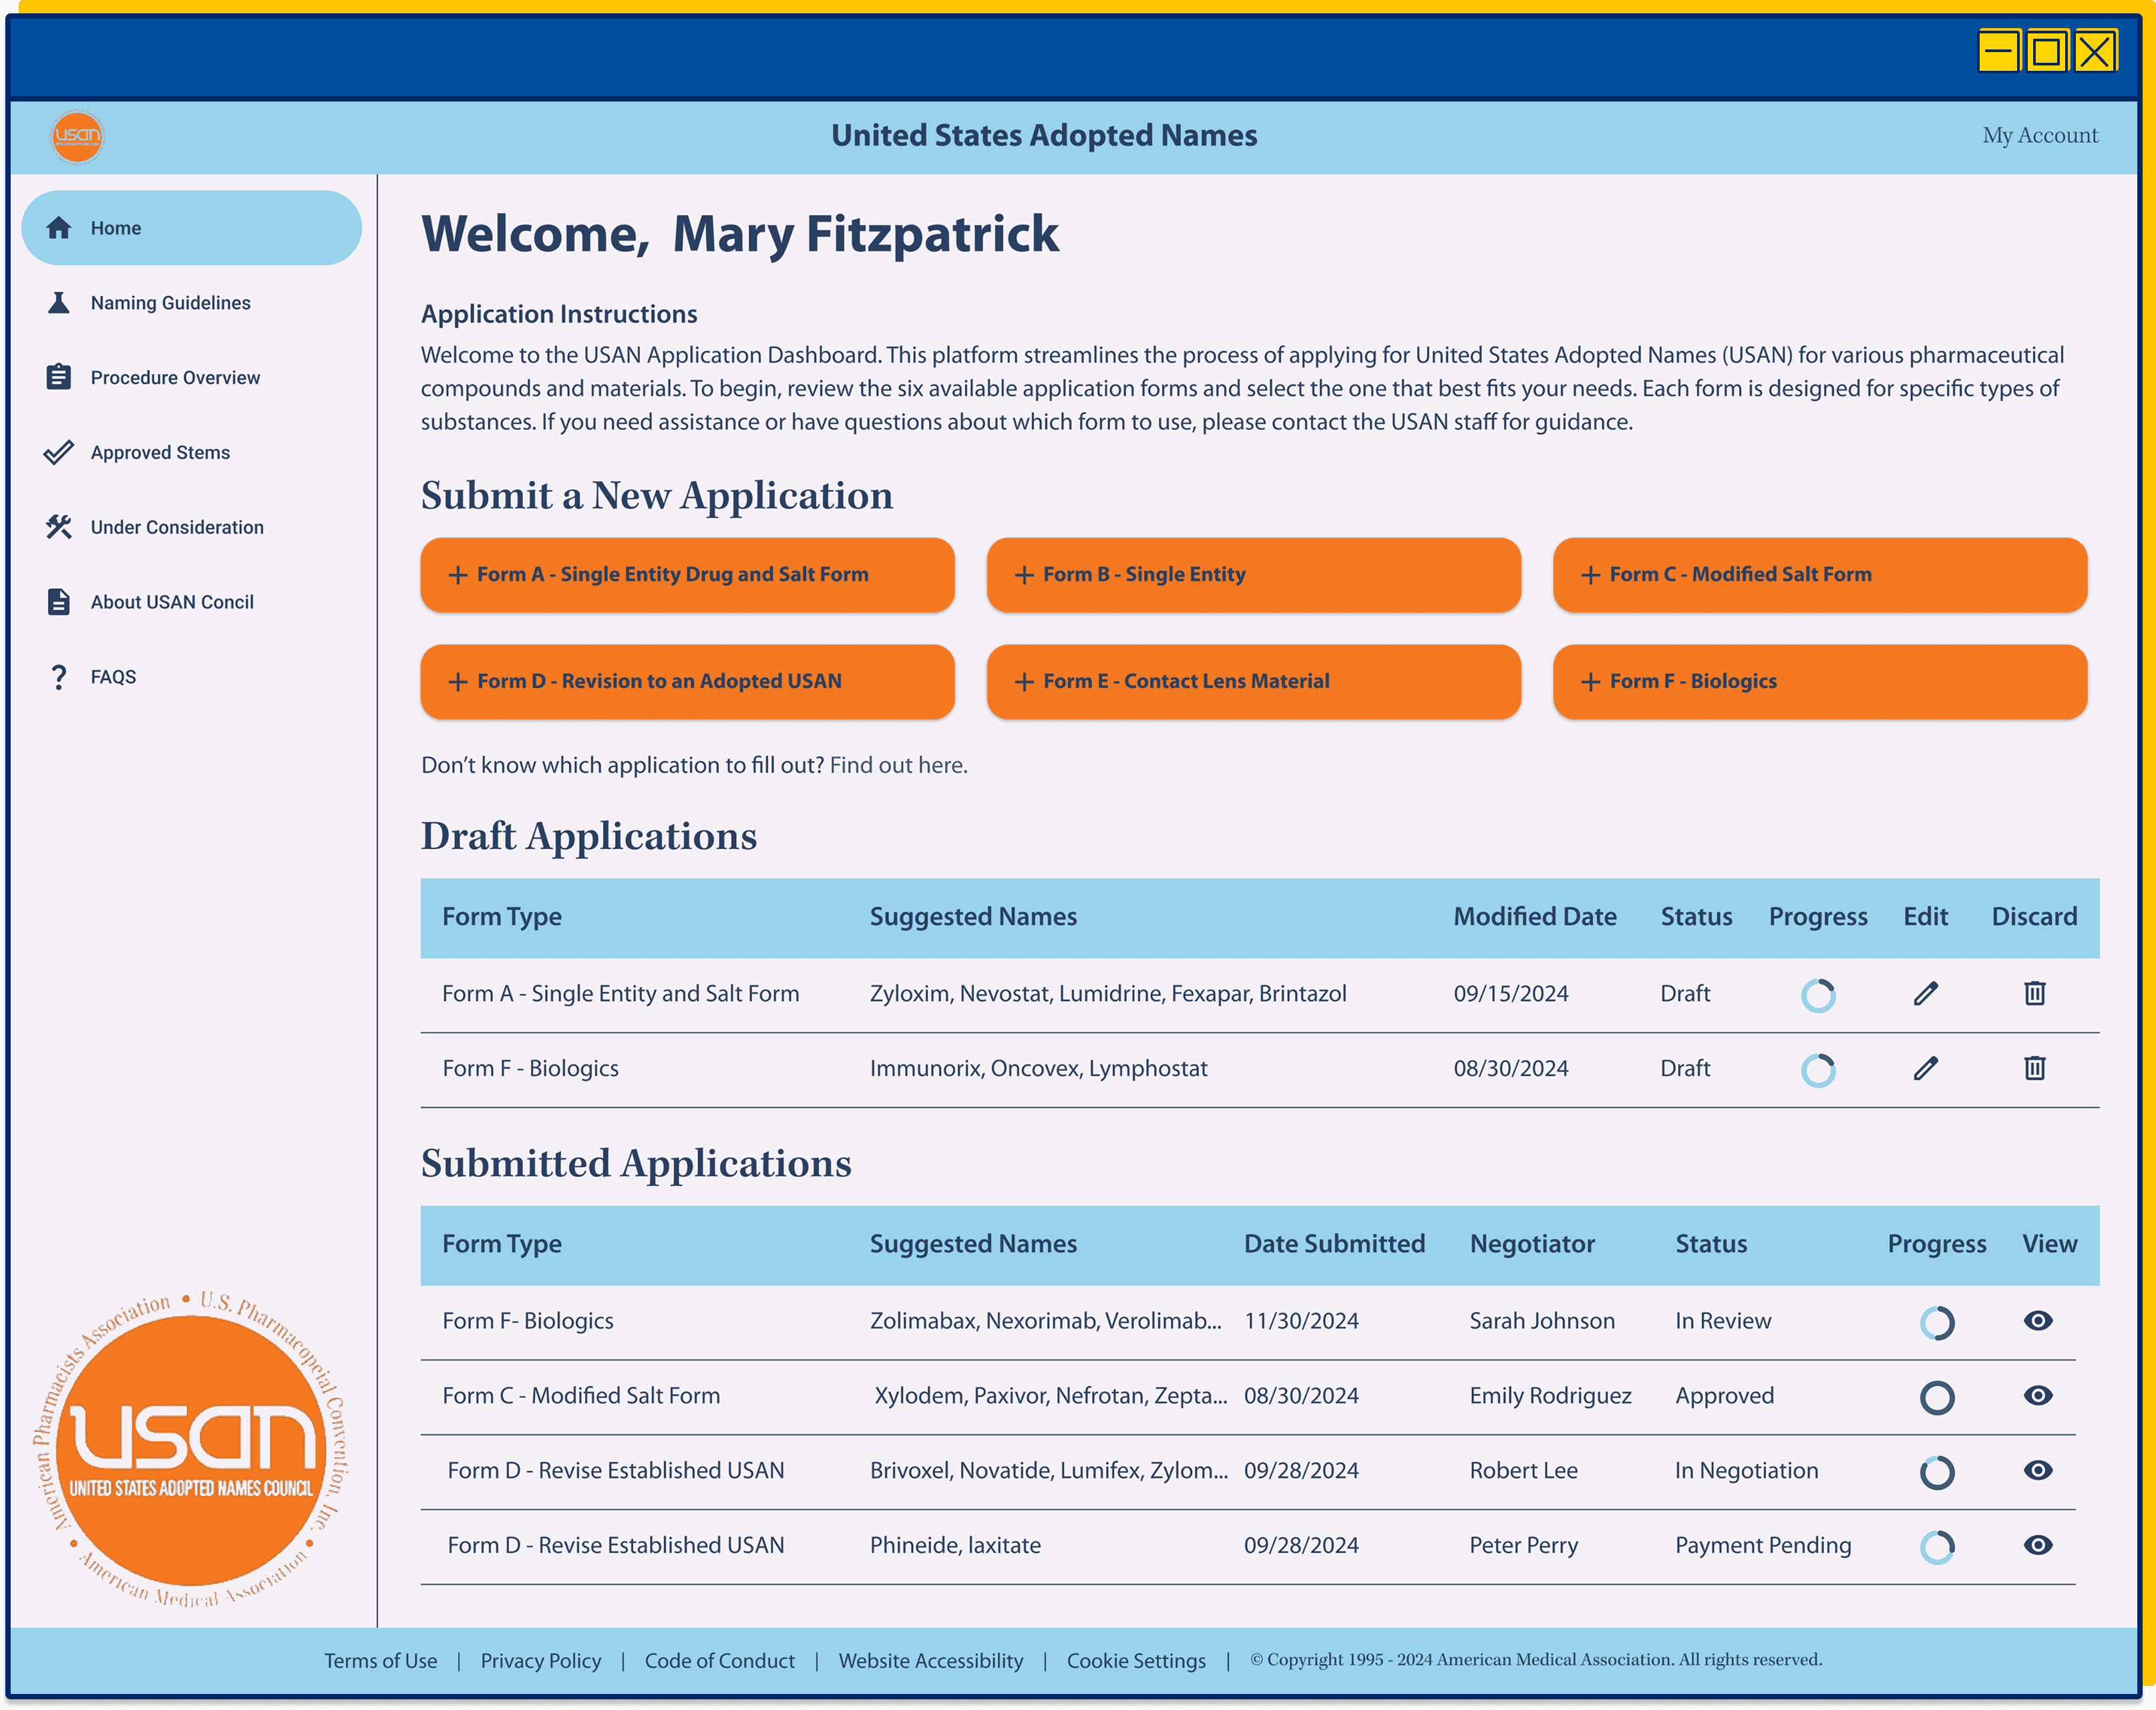Screen dimensions: 2156x1710
Task: Click the plus icon on Form D button
Action: click(x=458, y=682)
